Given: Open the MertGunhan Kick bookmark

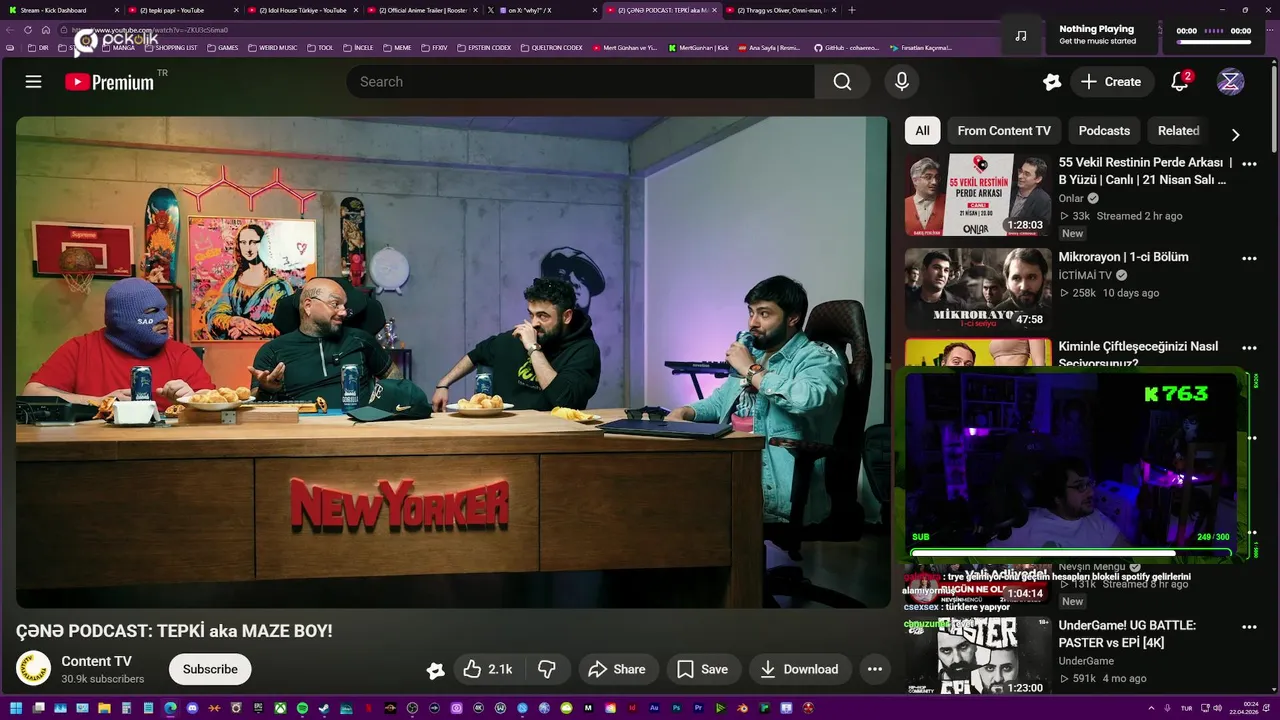Looking at the screenshot, I should tap(698, 48).
